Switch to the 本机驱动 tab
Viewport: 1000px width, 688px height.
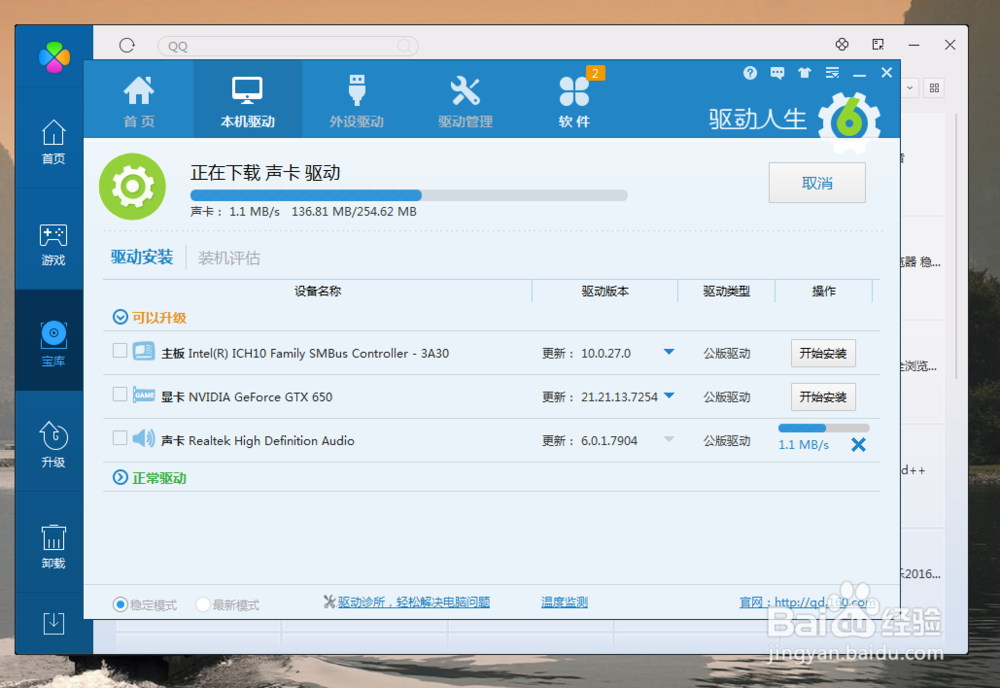point(248,98)
